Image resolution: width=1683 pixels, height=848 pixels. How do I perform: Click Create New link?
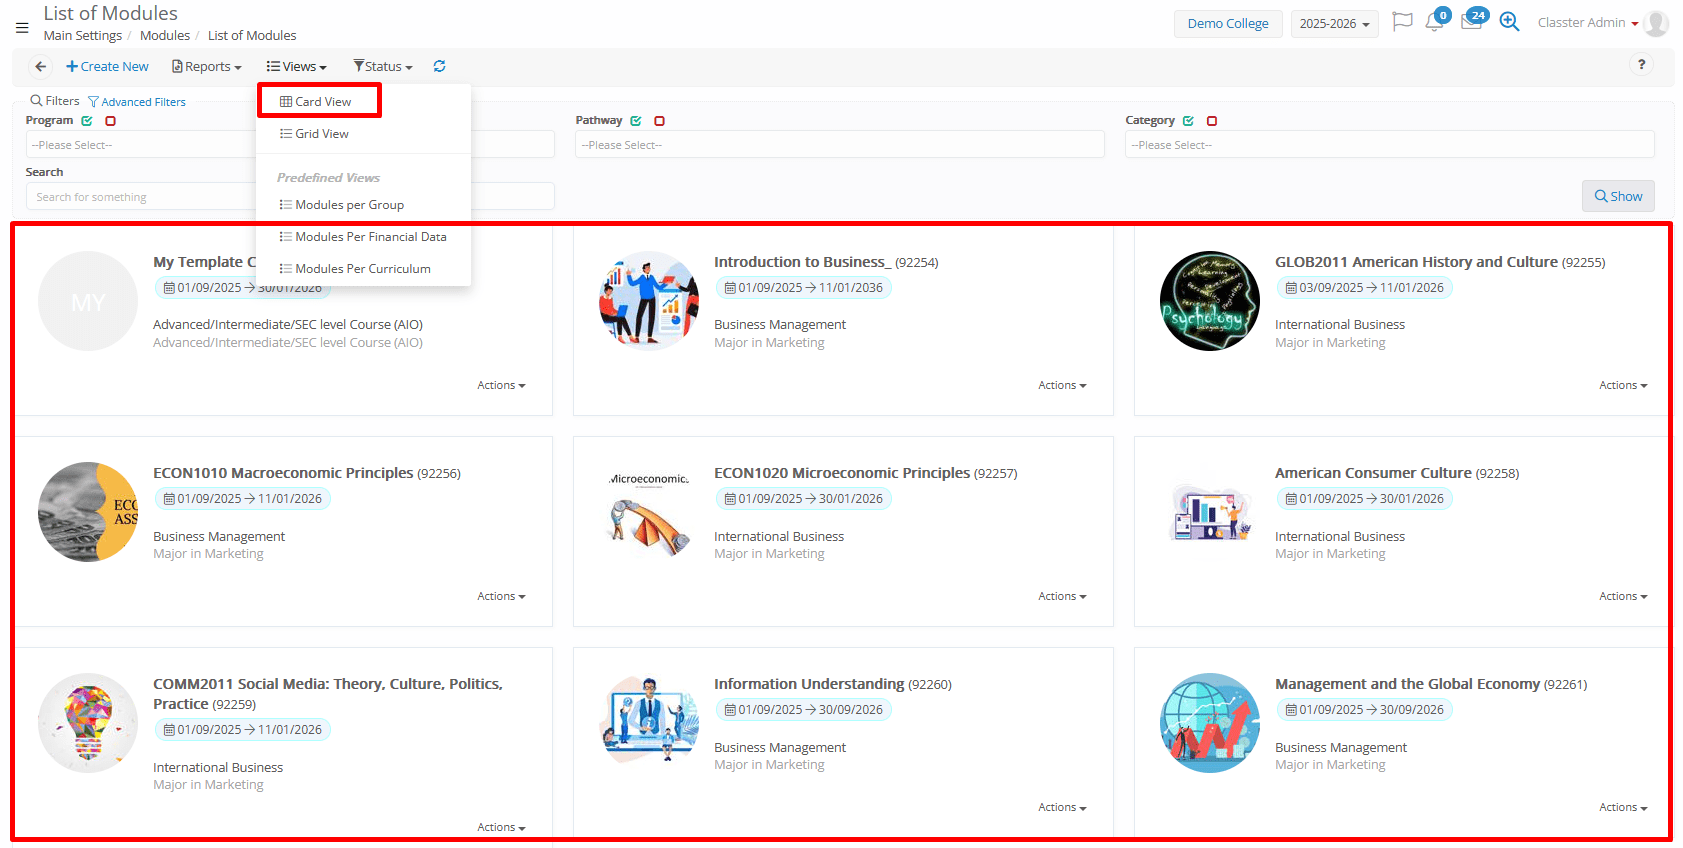coord(107,67)
